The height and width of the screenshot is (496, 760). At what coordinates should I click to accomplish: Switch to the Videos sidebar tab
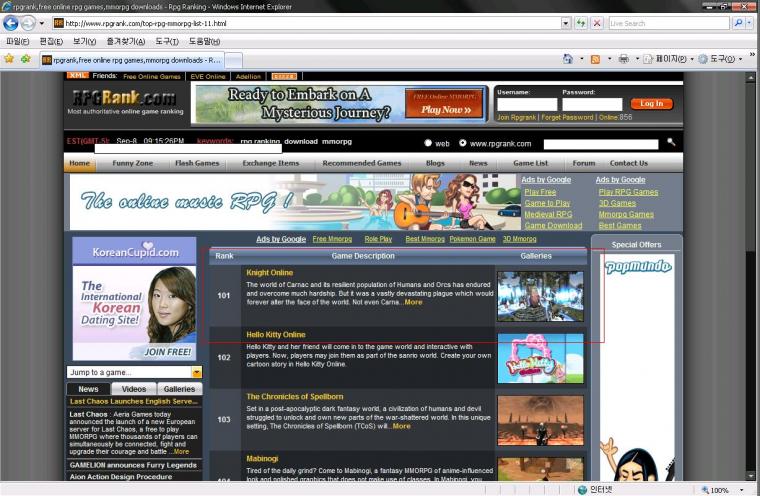134,389
